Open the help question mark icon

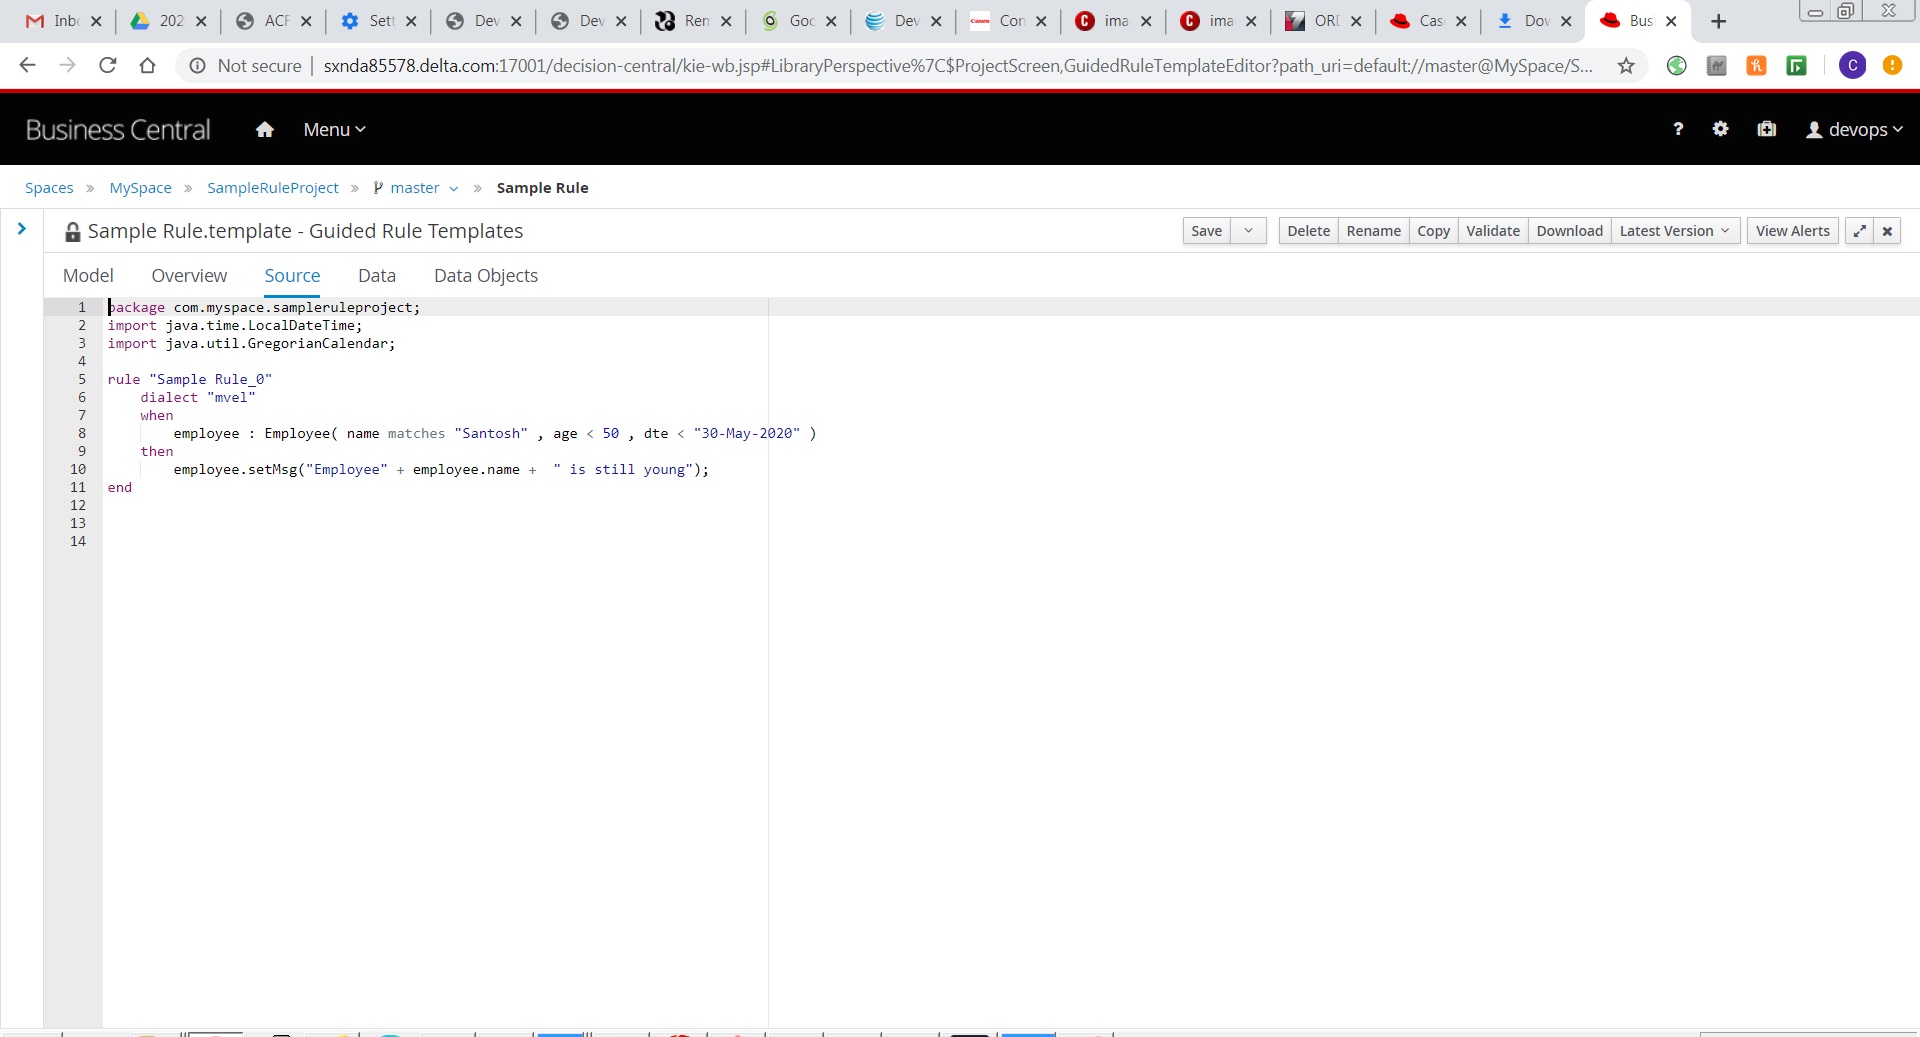click(1678, 129)
